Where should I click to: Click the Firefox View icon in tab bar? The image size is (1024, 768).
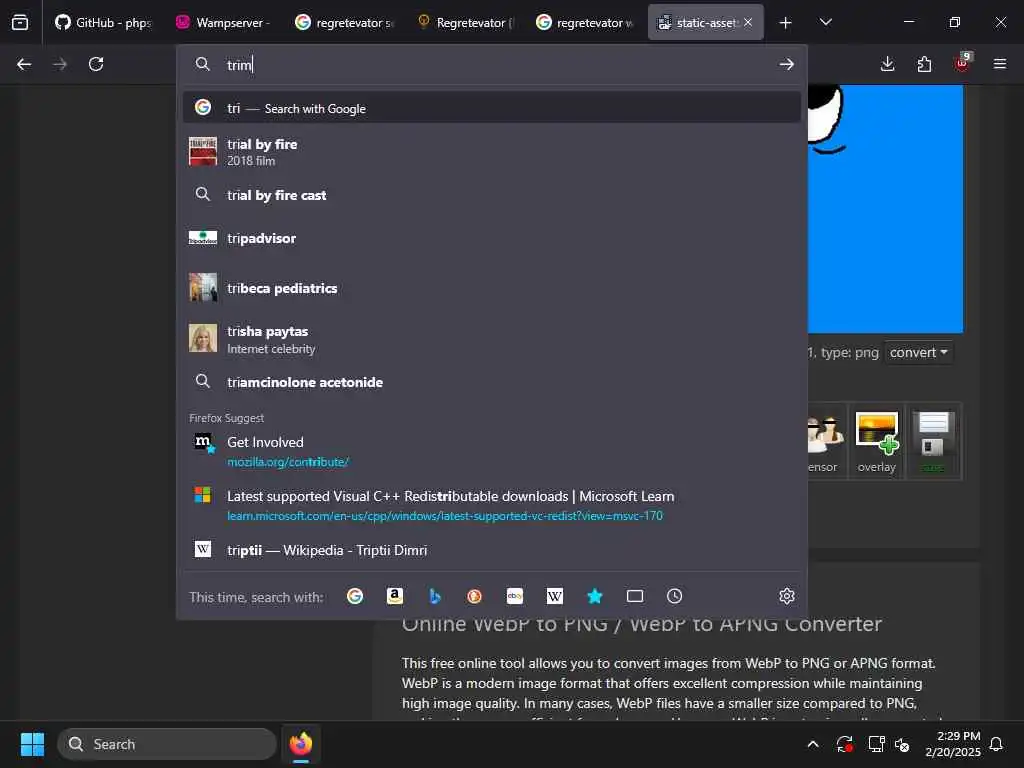(20, 22)
